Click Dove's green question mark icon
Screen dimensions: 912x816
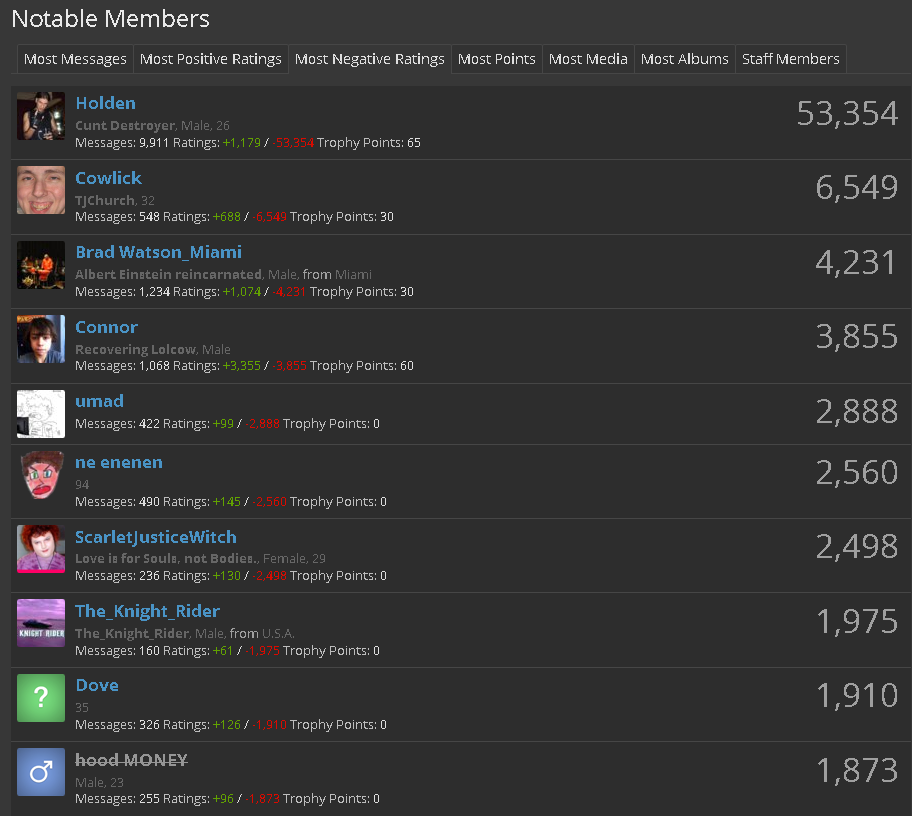pos(41,698)
